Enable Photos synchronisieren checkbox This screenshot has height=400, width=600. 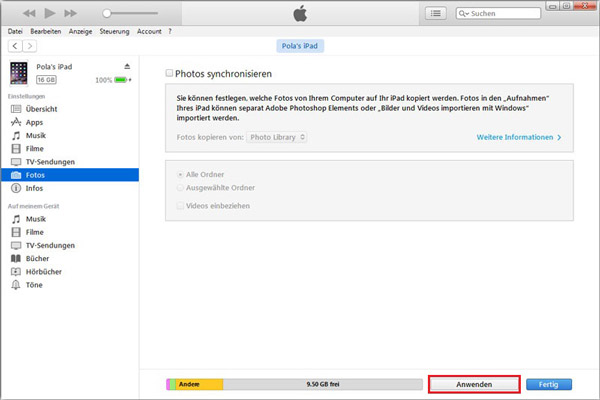pyautogui.click(x=169, y=73)
